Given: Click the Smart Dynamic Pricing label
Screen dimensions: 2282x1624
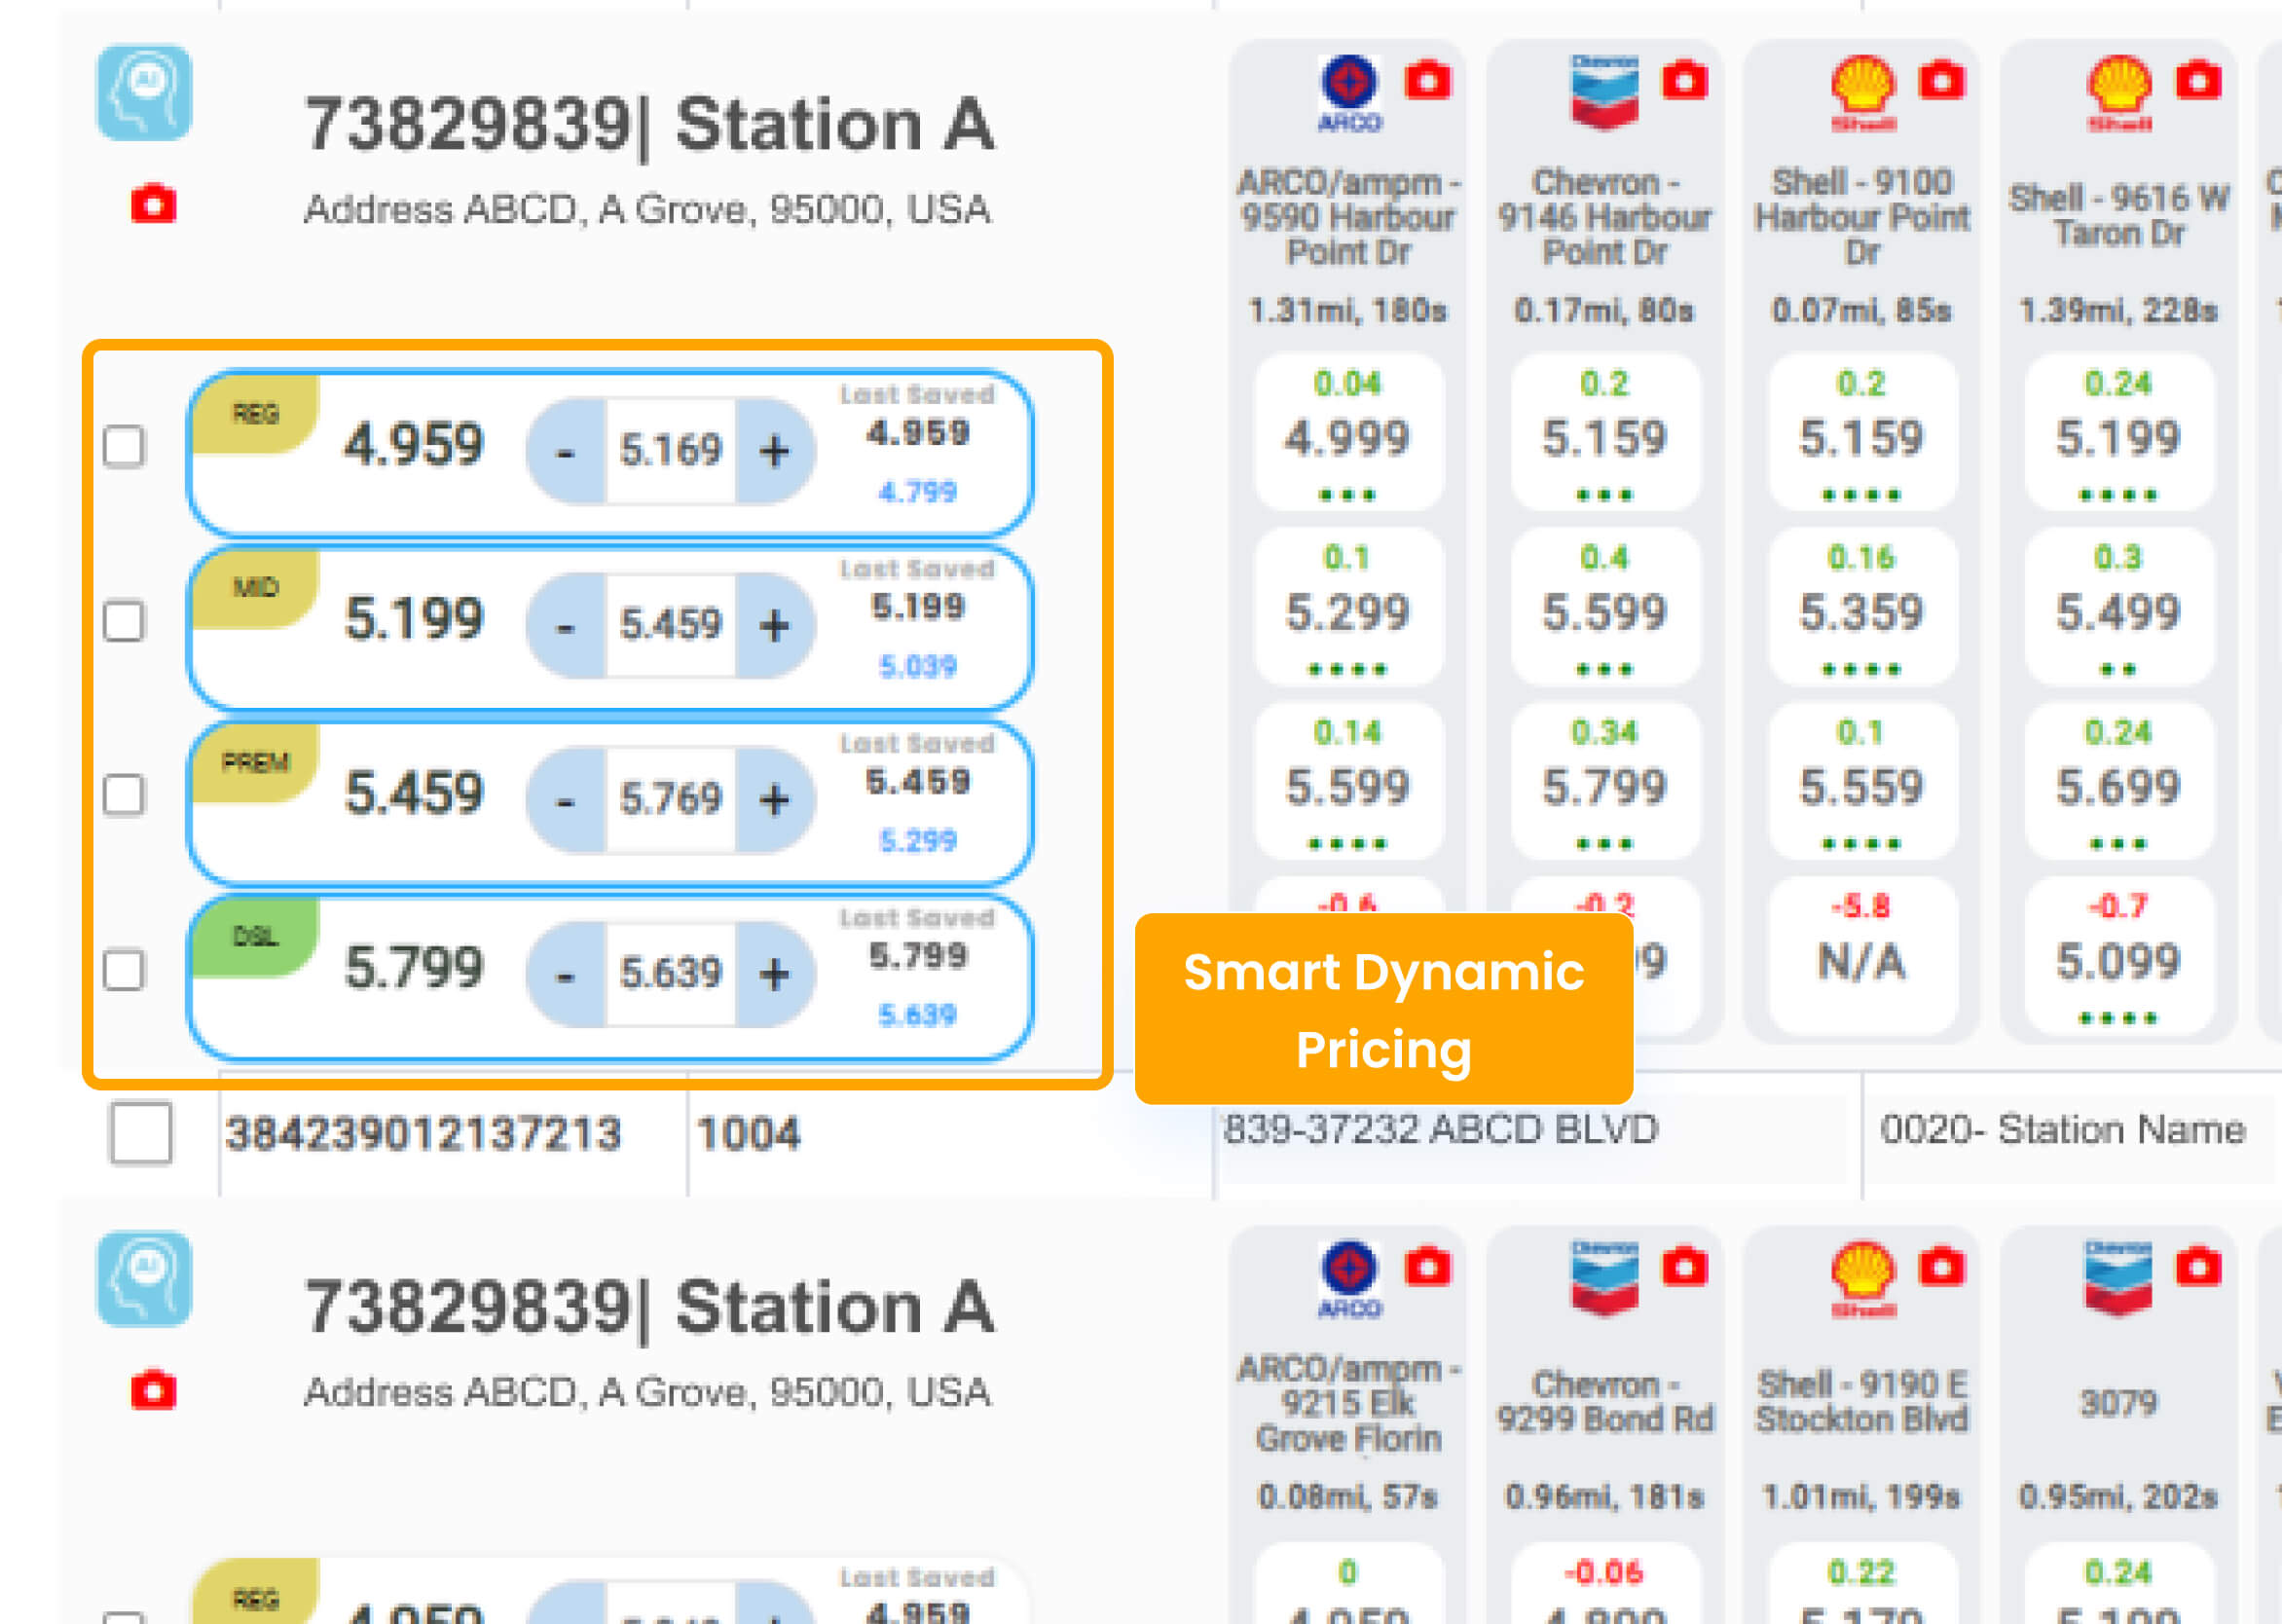Looking at the screenshot, I should click(1383, 1009).
